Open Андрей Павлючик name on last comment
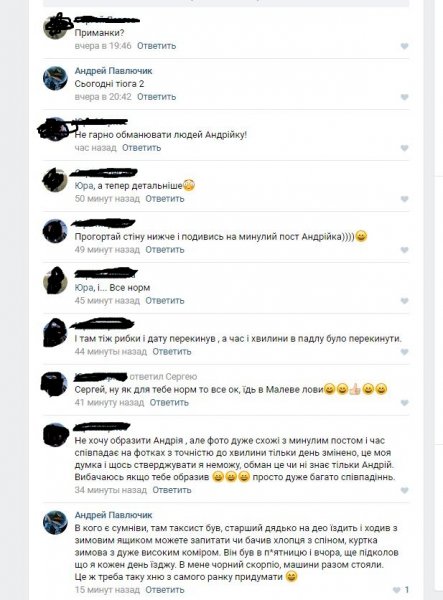Image resolution: width=443 pixels, height=600 pixels. click(113, 515)
